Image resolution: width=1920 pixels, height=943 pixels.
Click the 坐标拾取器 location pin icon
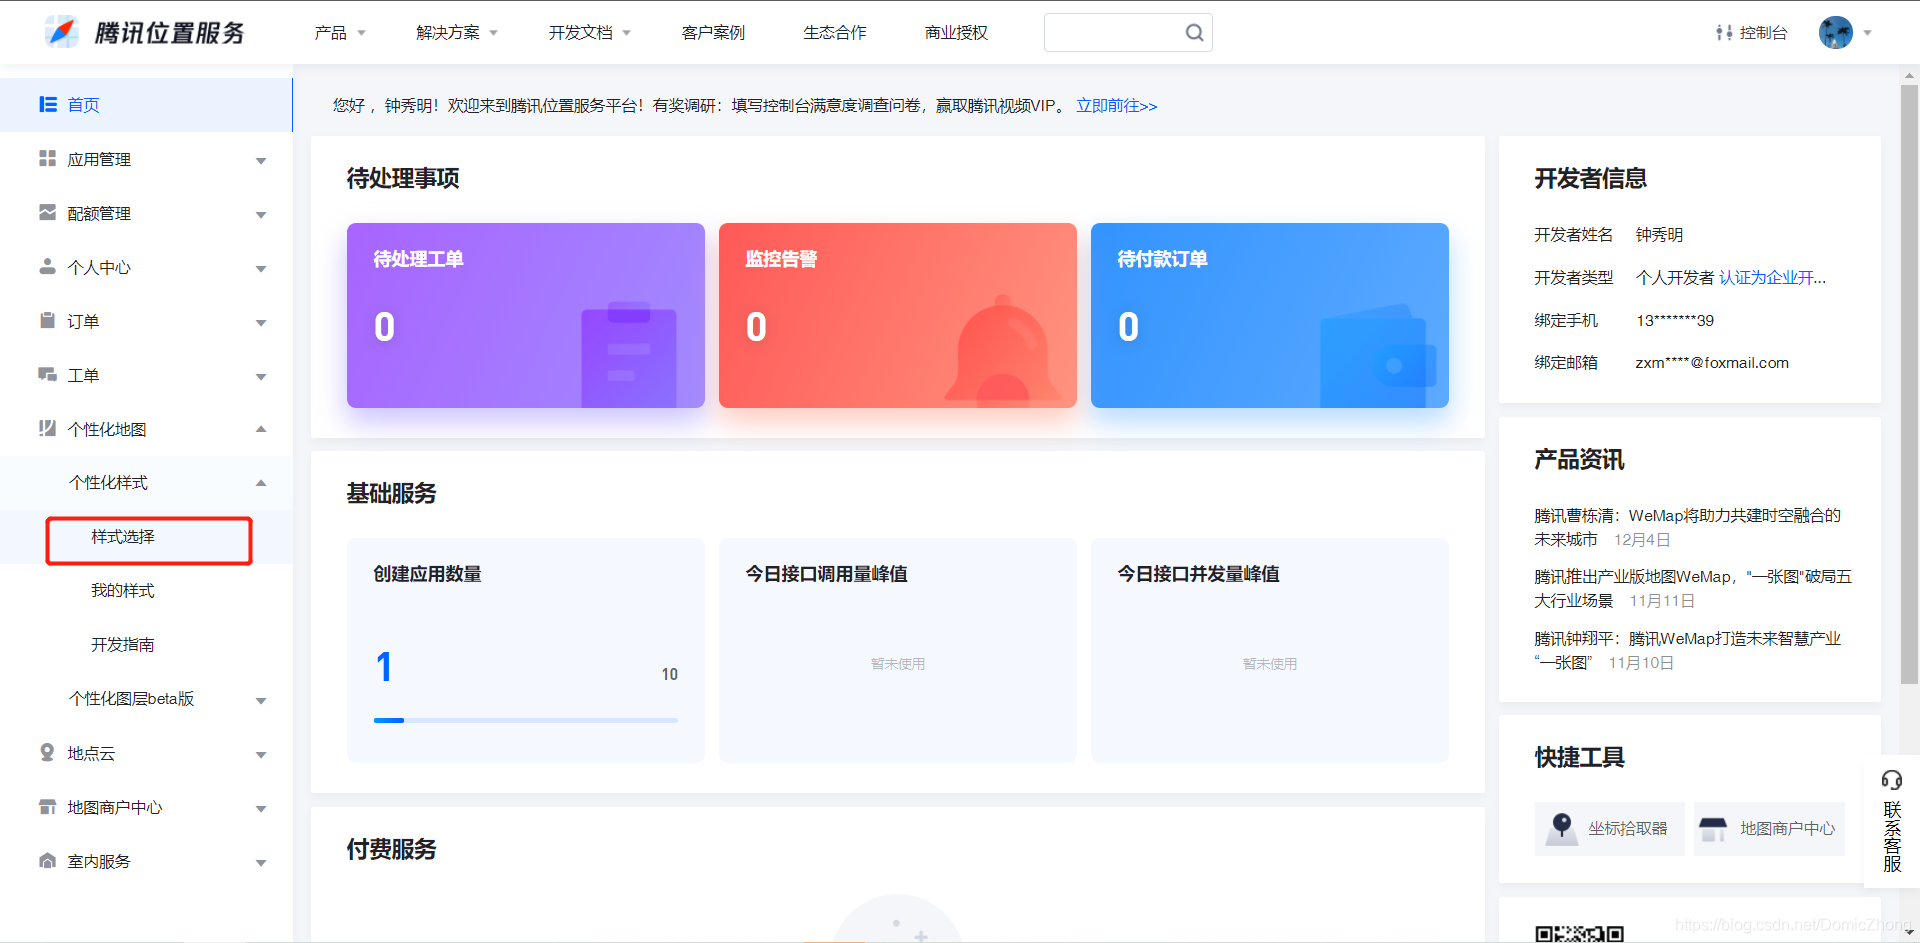coord(1561,828)
